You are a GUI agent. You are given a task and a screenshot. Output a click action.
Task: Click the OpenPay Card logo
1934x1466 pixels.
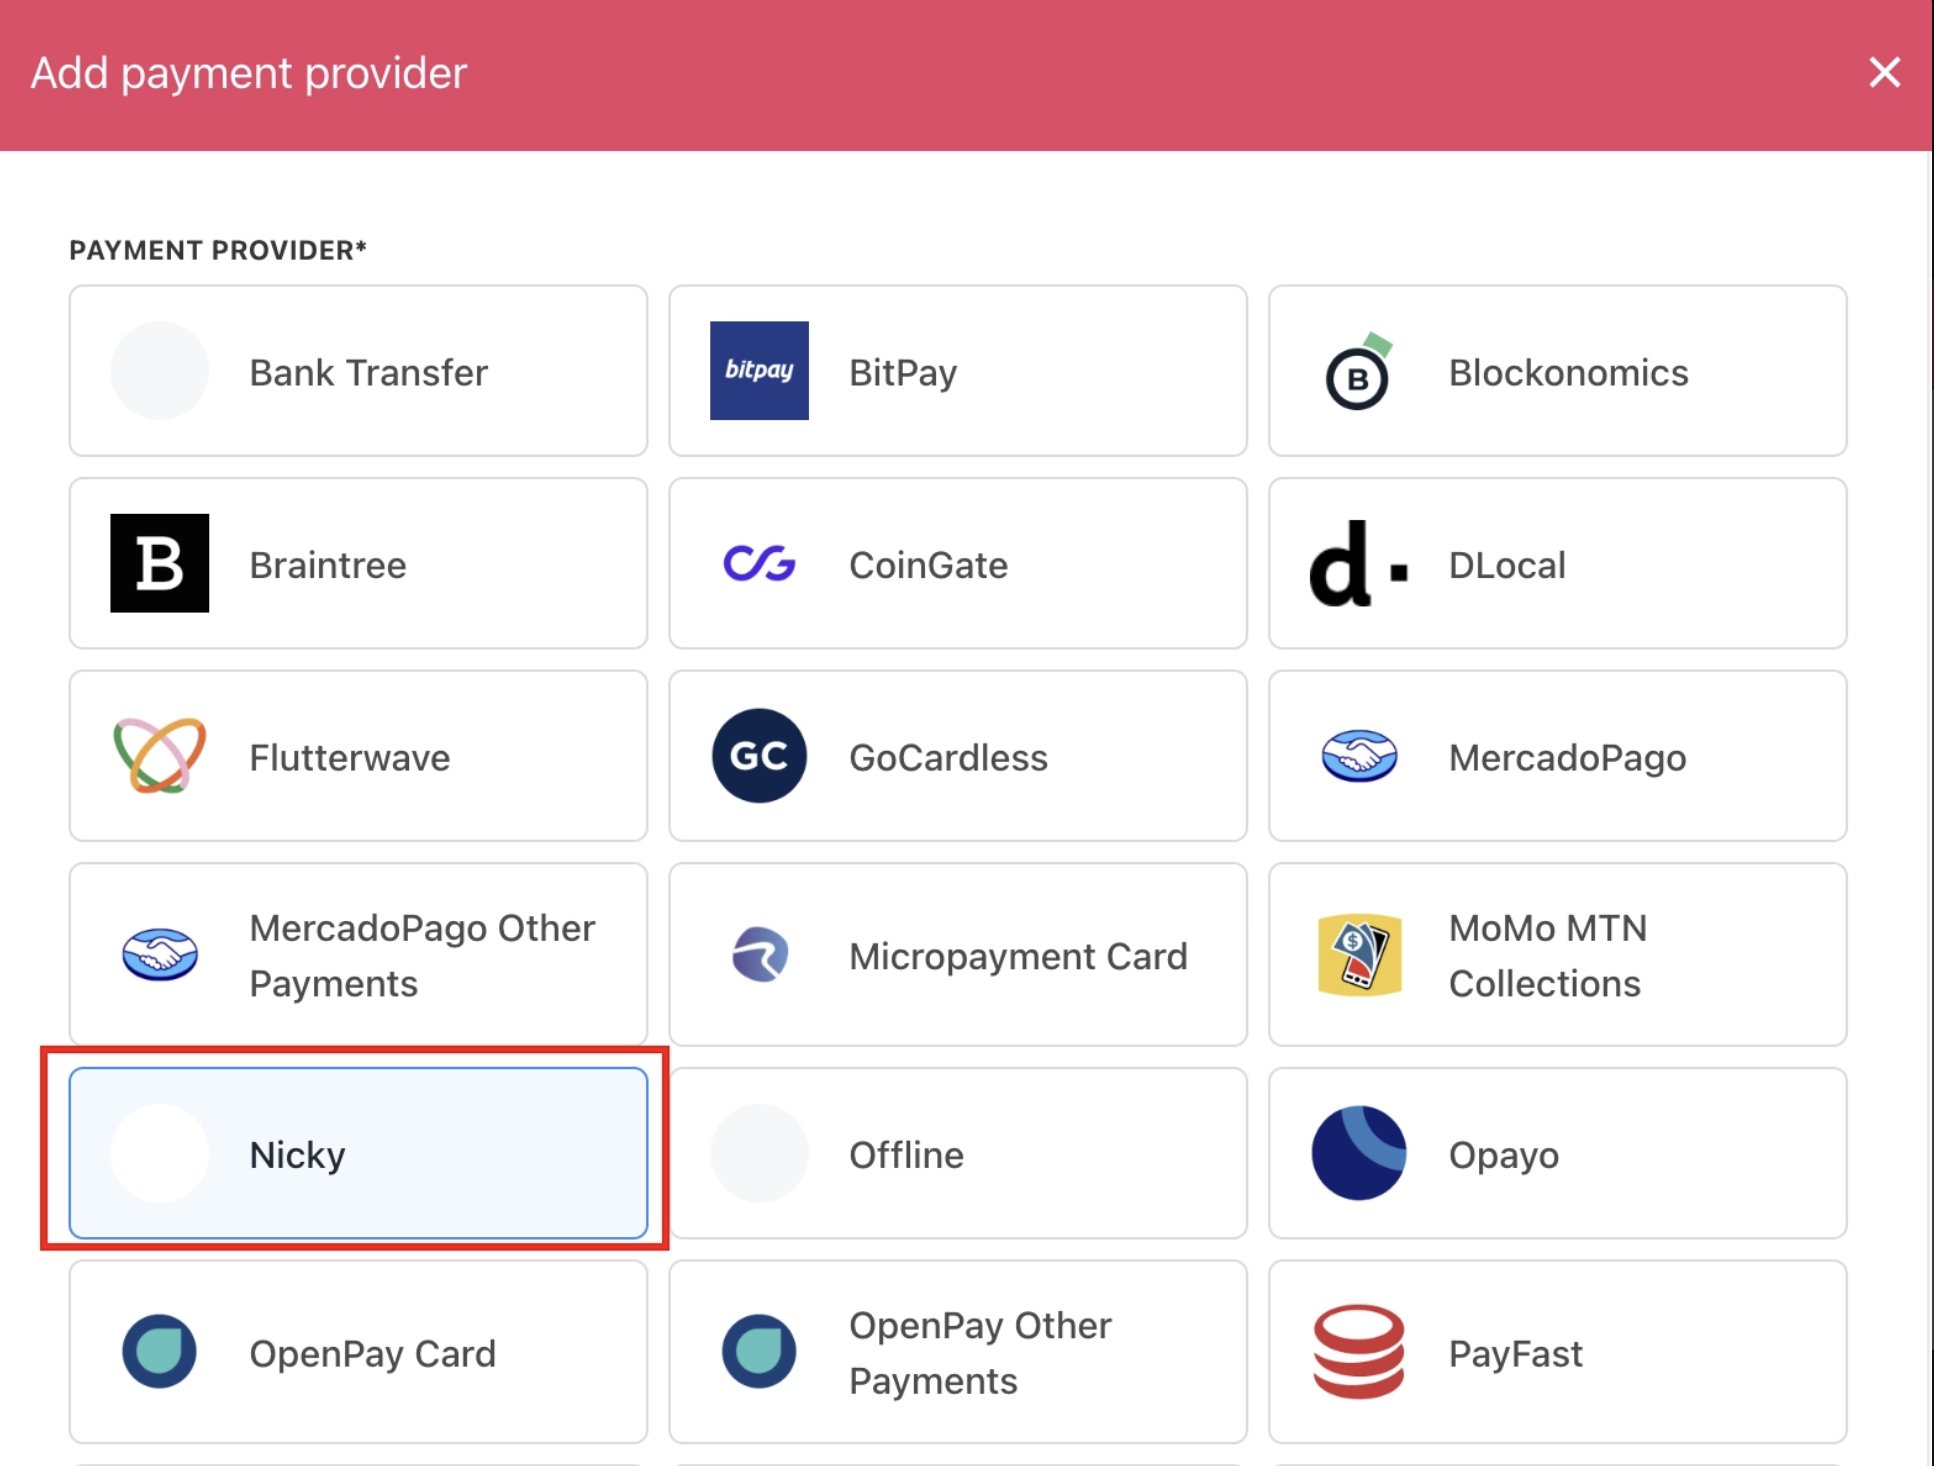pos(160,1351)
